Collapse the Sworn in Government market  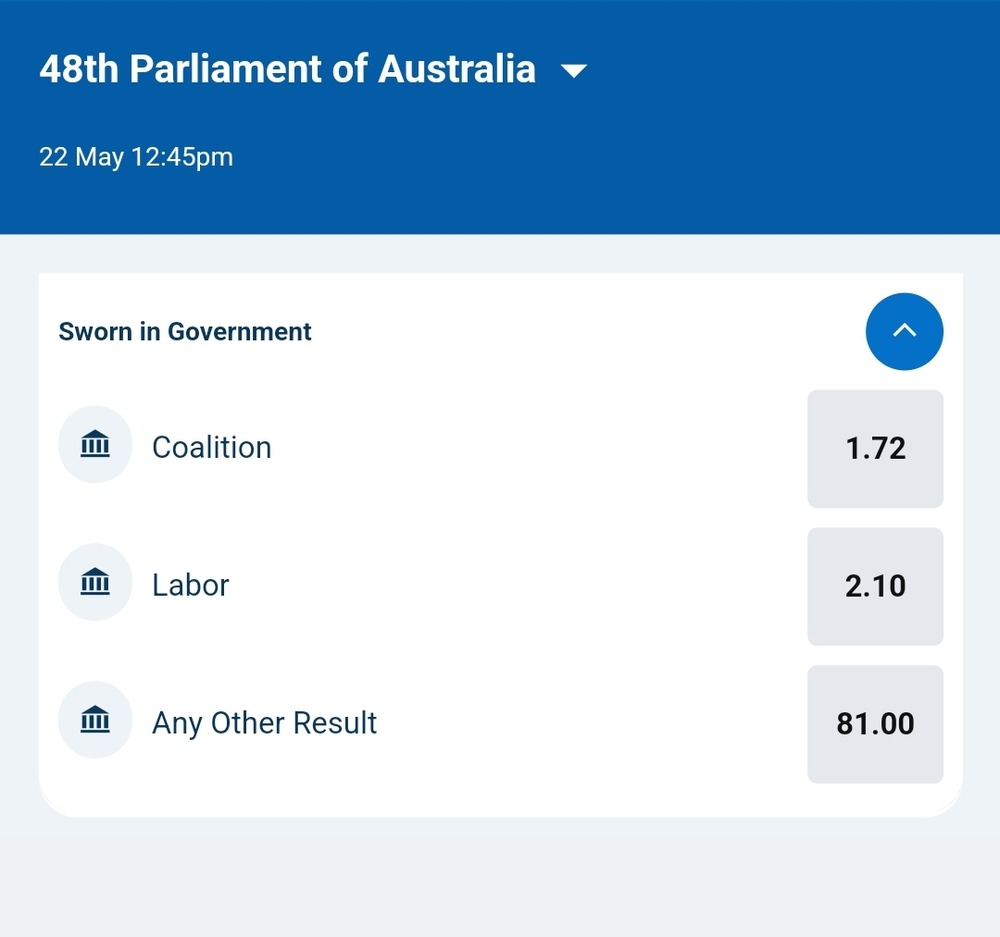[x=904, y=331]
